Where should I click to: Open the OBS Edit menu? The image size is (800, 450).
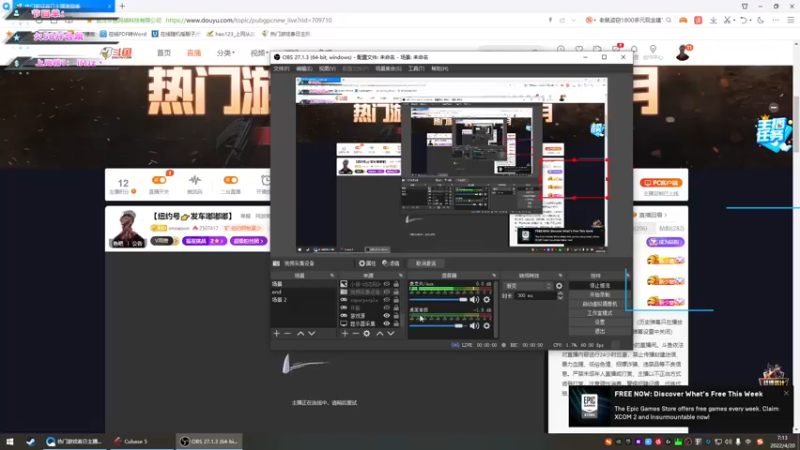[304, 68]
